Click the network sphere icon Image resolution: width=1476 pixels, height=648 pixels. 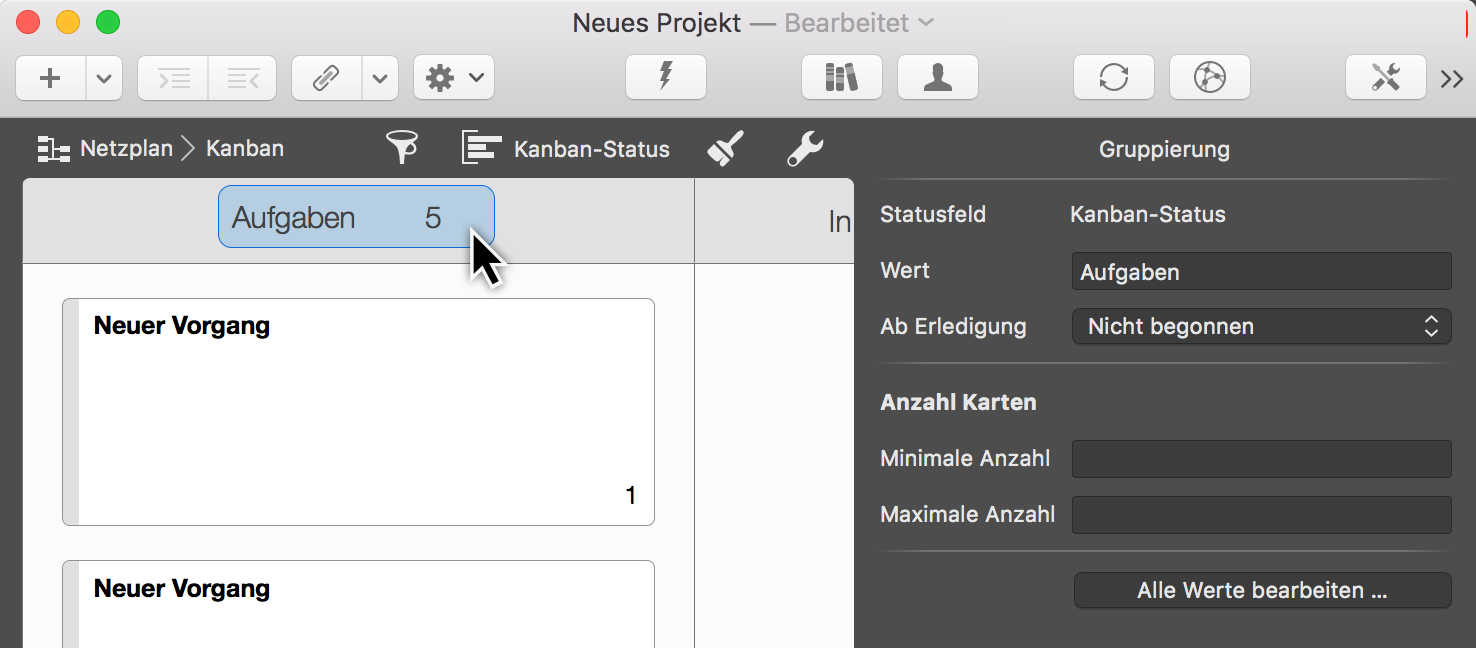(x=1209, y=77)
